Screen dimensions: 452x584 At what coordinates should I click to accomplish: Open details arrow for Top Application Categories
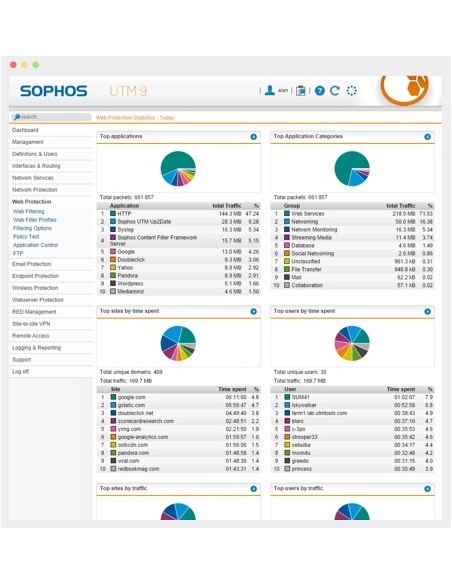[x=427, y=137]
